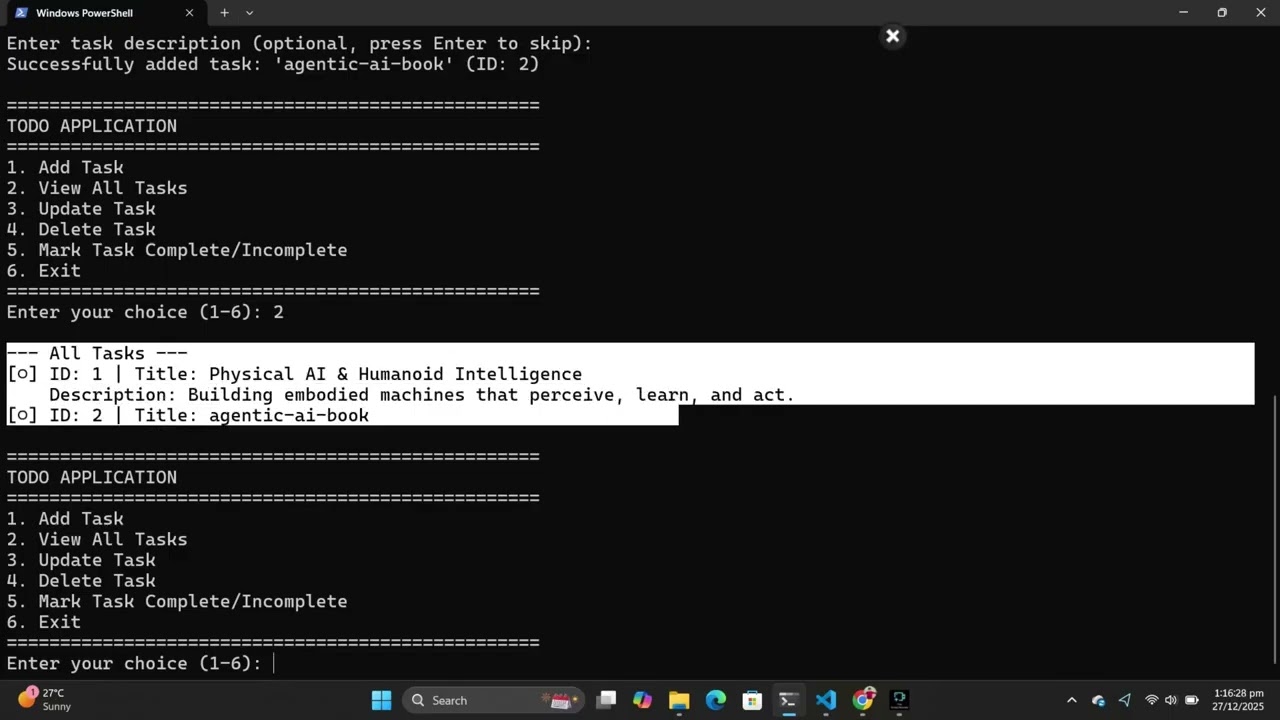Click the '--- All Tasks ---' heading

pyautogui.click(x=97, y=353)
